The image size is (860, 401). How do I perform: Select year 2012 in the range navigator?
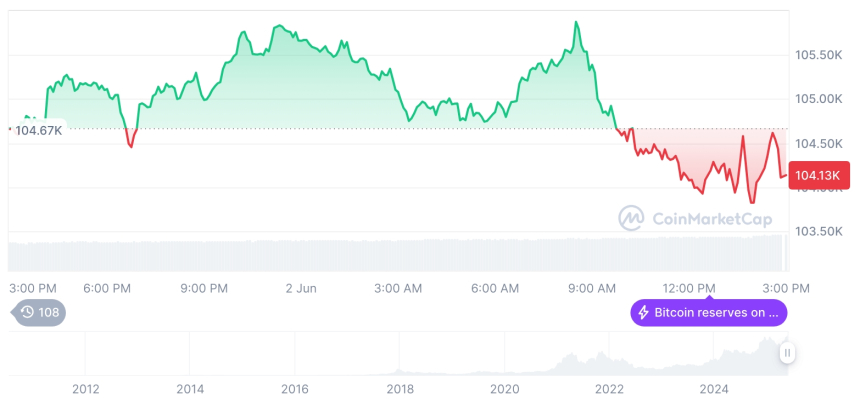[86, 388]
